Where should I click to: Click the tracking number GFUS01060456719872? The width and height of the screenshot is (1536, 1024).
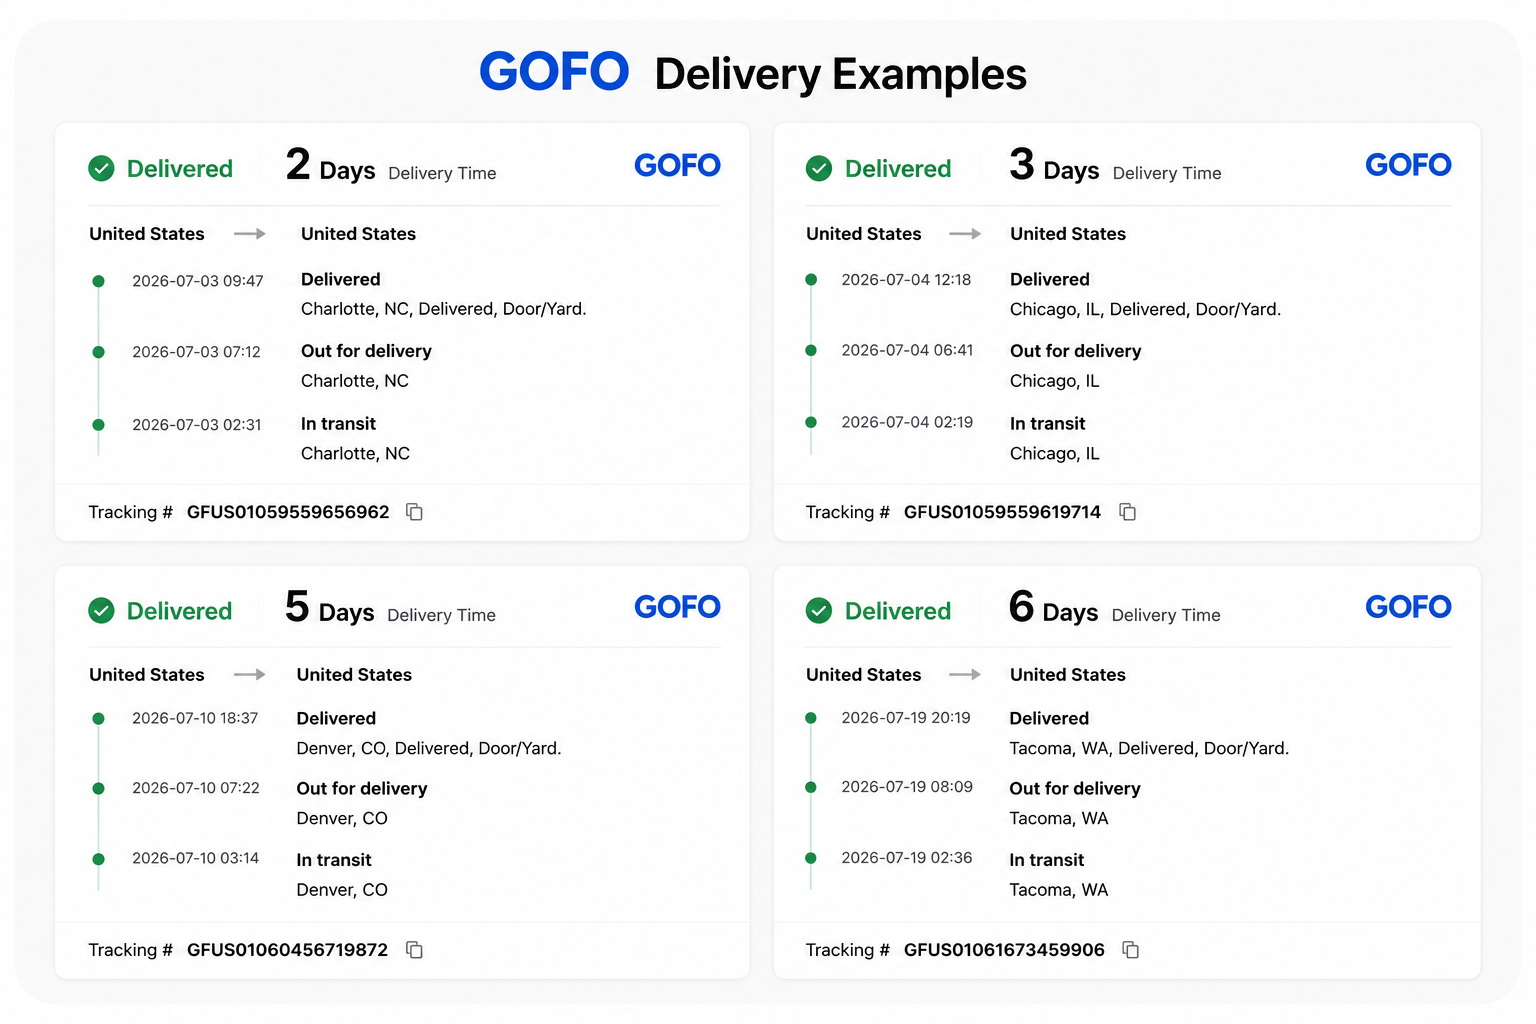287,950
